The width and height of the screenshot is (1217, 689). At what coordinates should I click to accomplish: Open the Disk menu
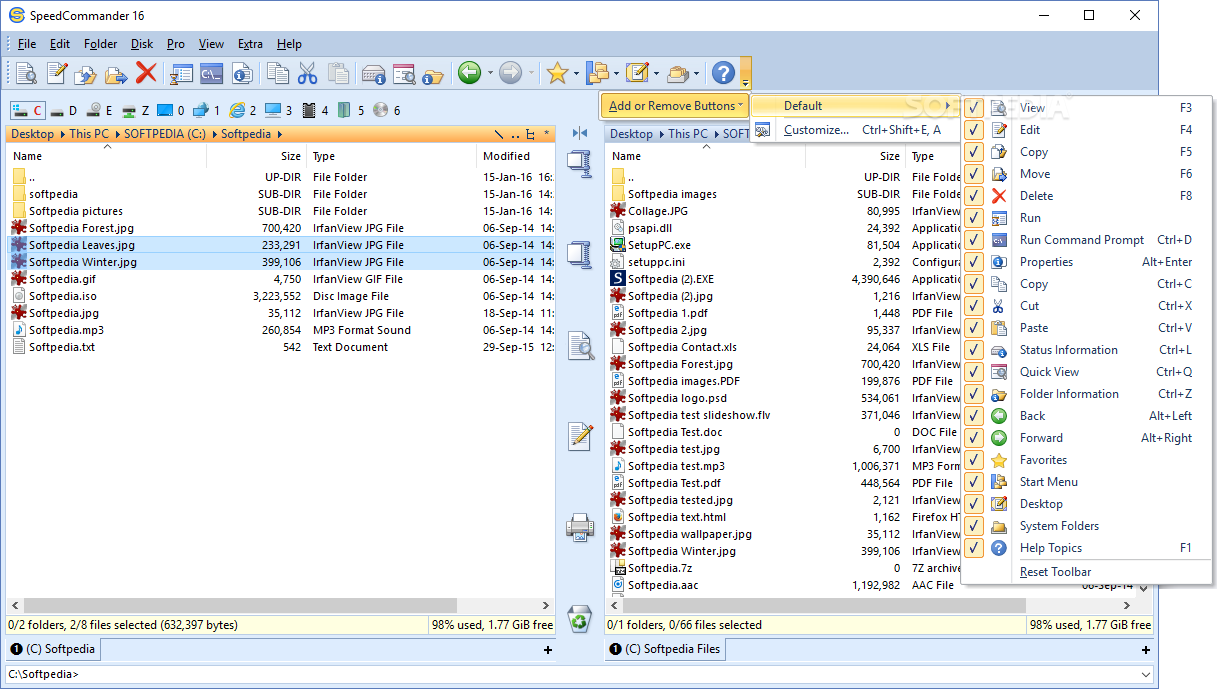point(142,44)
